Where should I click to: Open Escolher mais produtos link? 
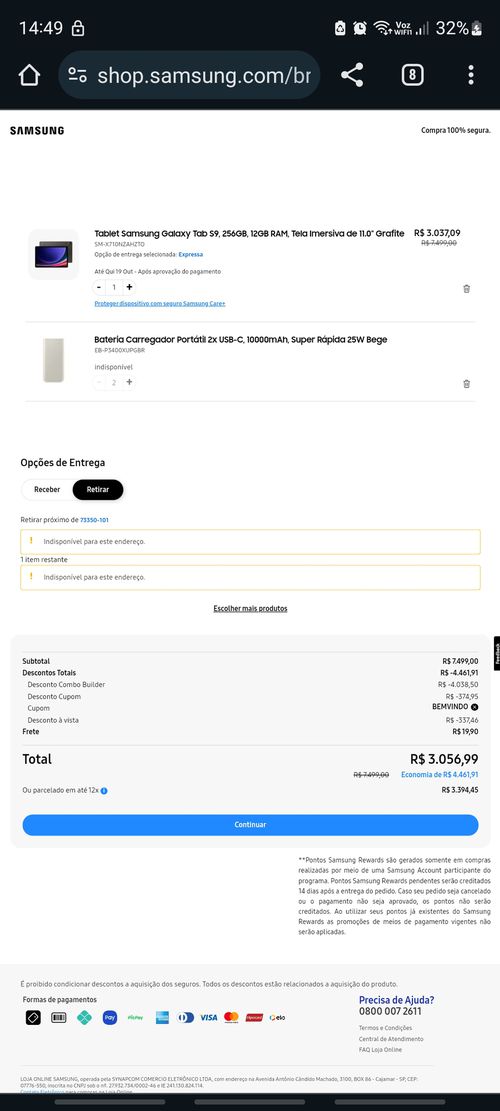[250, 609]
